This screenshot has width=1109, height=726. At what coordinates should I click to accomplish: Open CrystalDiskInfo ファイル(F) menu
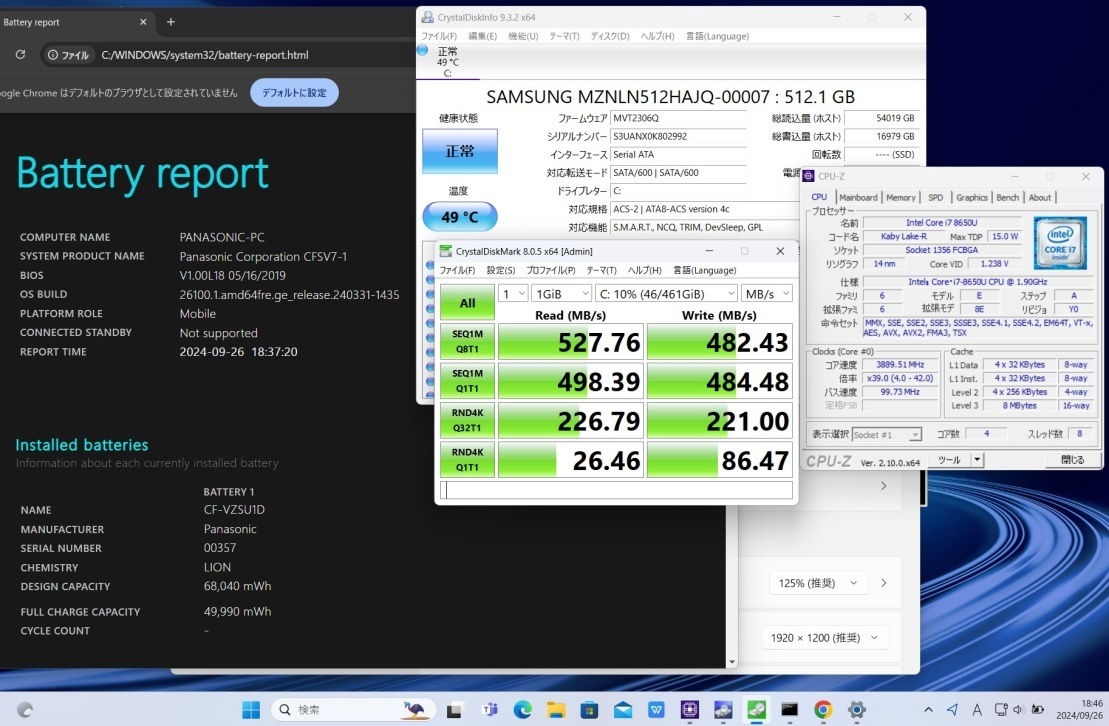tap(439, 36)
